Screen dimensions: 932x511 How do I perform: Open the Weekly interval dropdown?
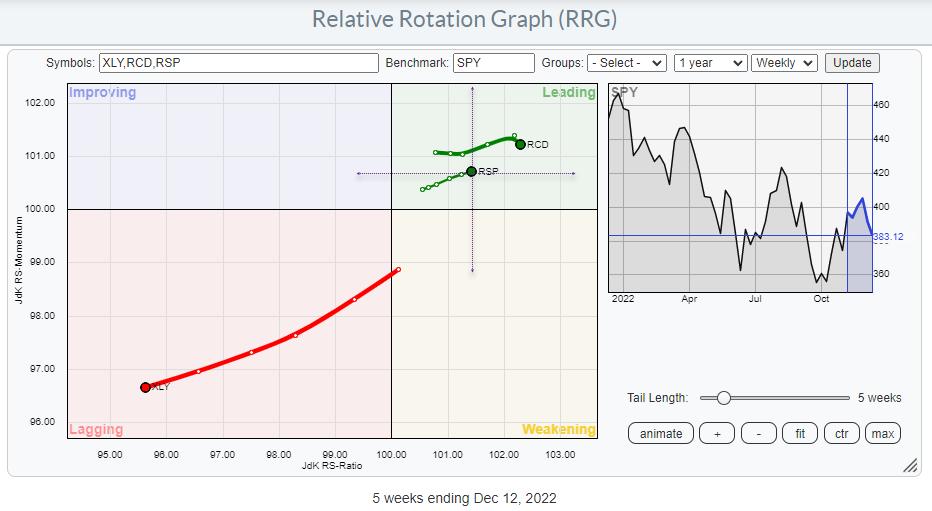coord(785,63)
